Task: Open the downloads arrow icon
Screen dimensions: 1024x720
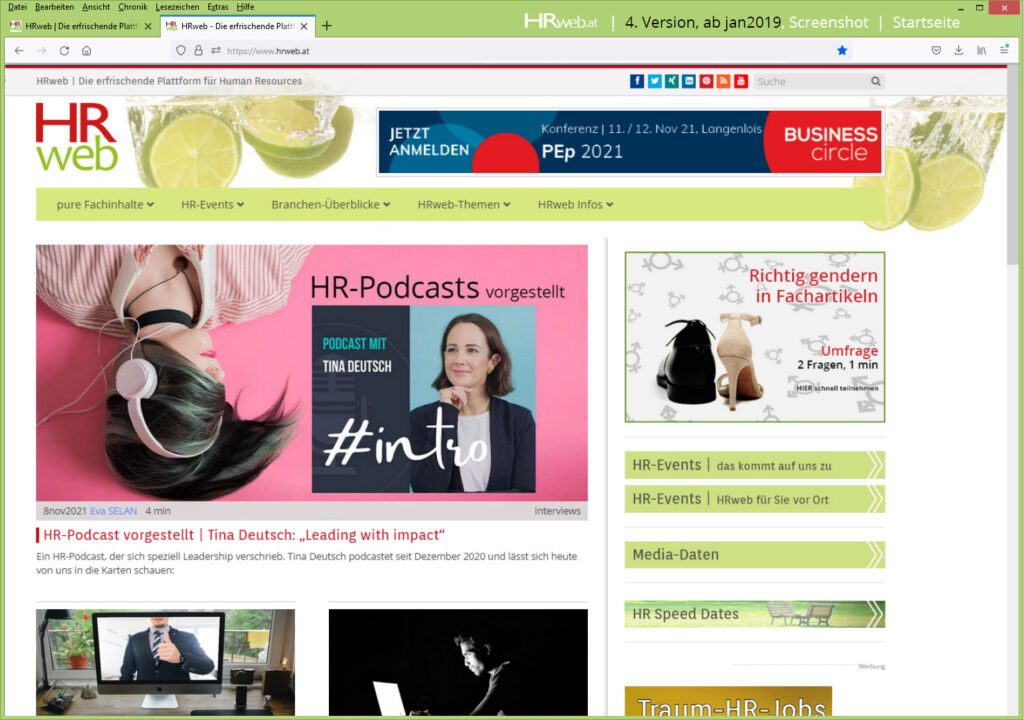Action: click(958, 50)
